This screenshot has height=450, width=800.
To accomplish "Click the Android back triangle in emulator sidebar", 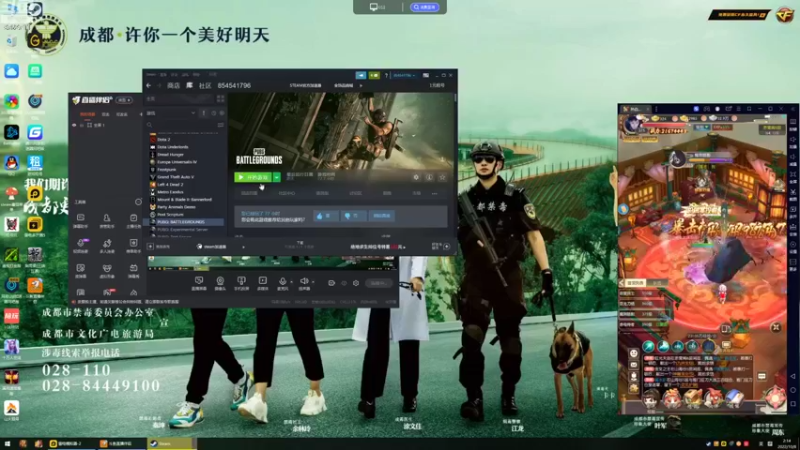I will [793, 377].
